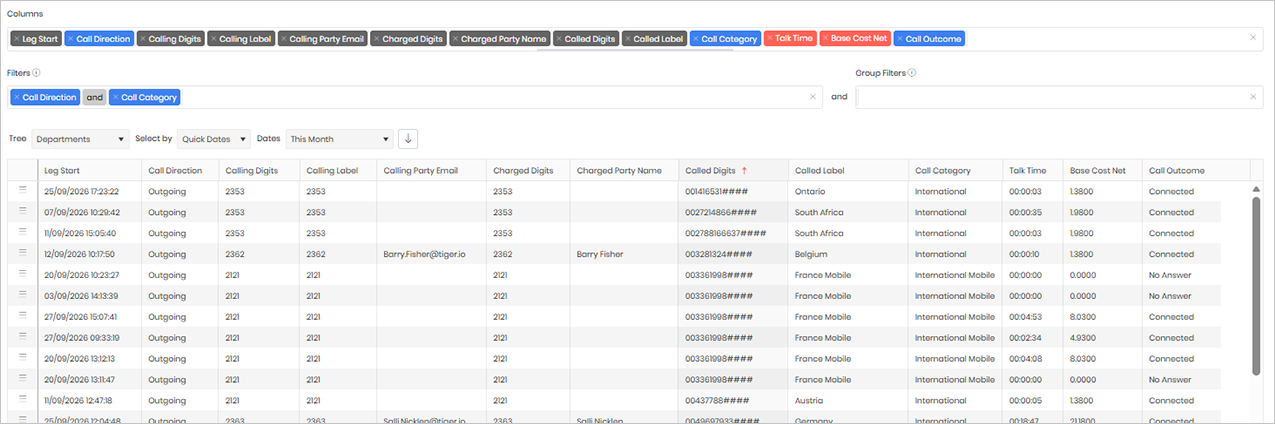
Task: Open row menu for 11/09/2026 15:05:40
Action: pos(22,233)
